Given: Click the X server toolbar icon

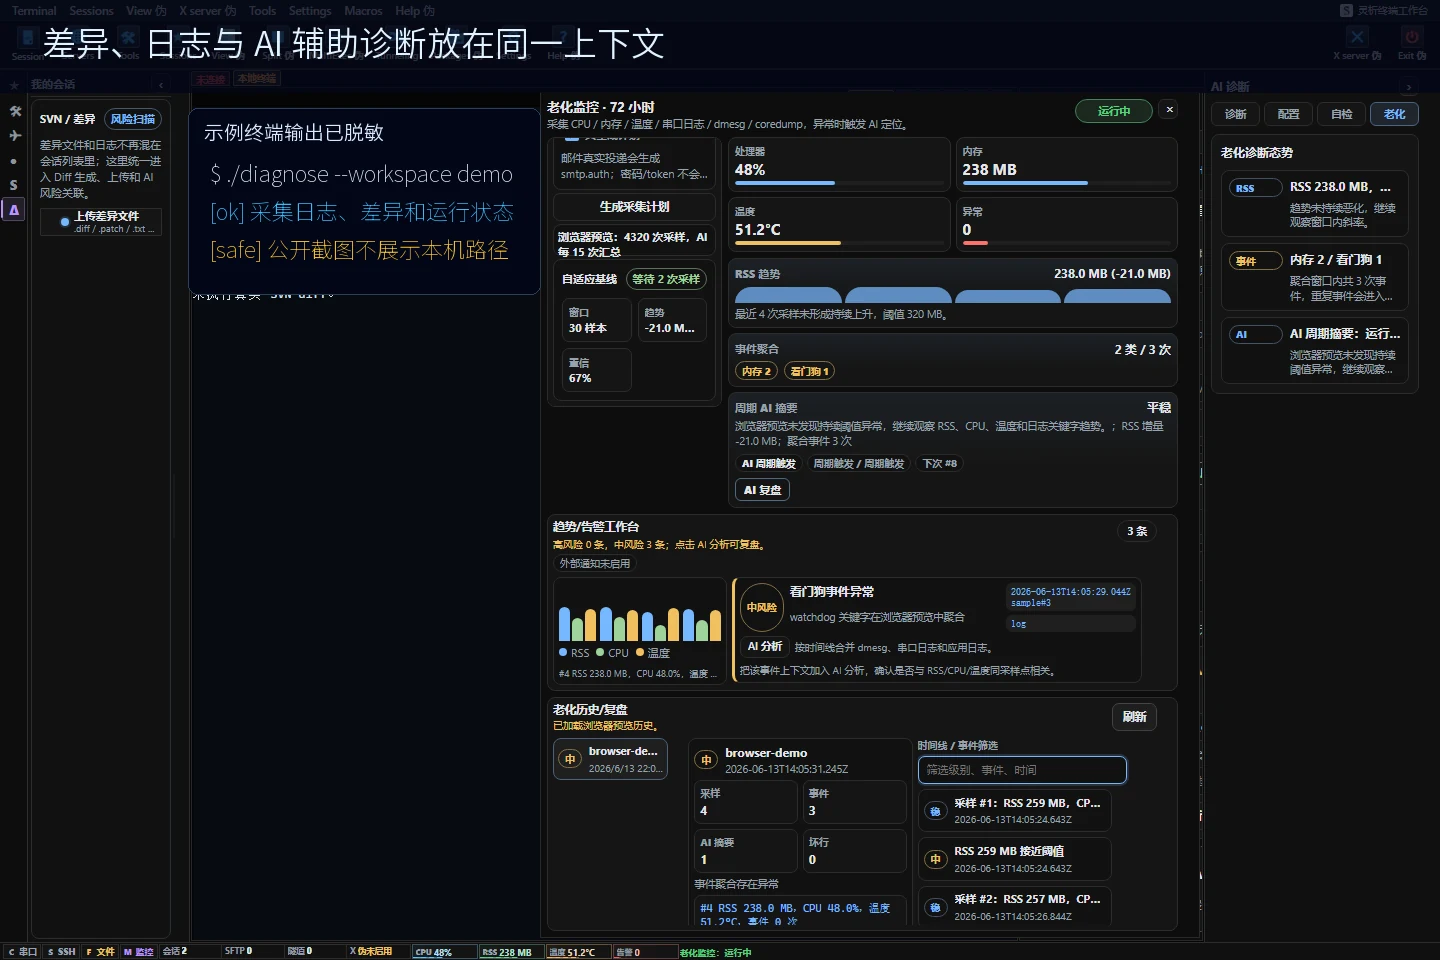Looking at the screenshot, I should [x=1357, y=37].
